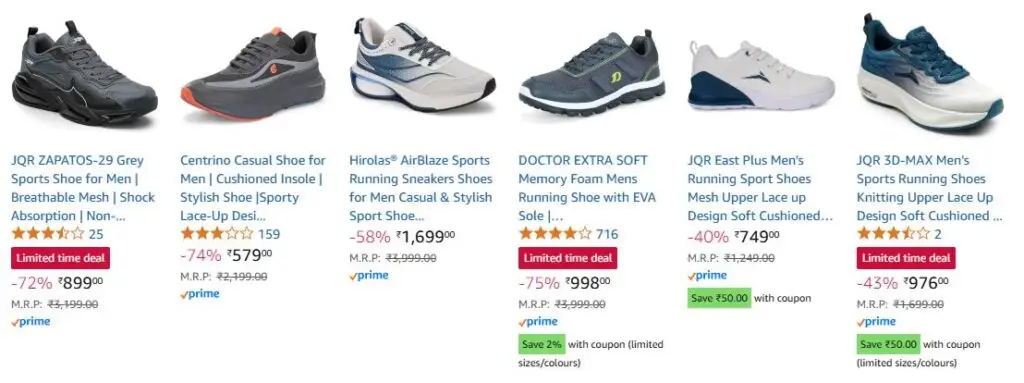This screenshot has width=1024, height=383.
Task: View the Hirolas AirBlaze sneaker image
Action: pyautogui.click(x=423, y=65)
